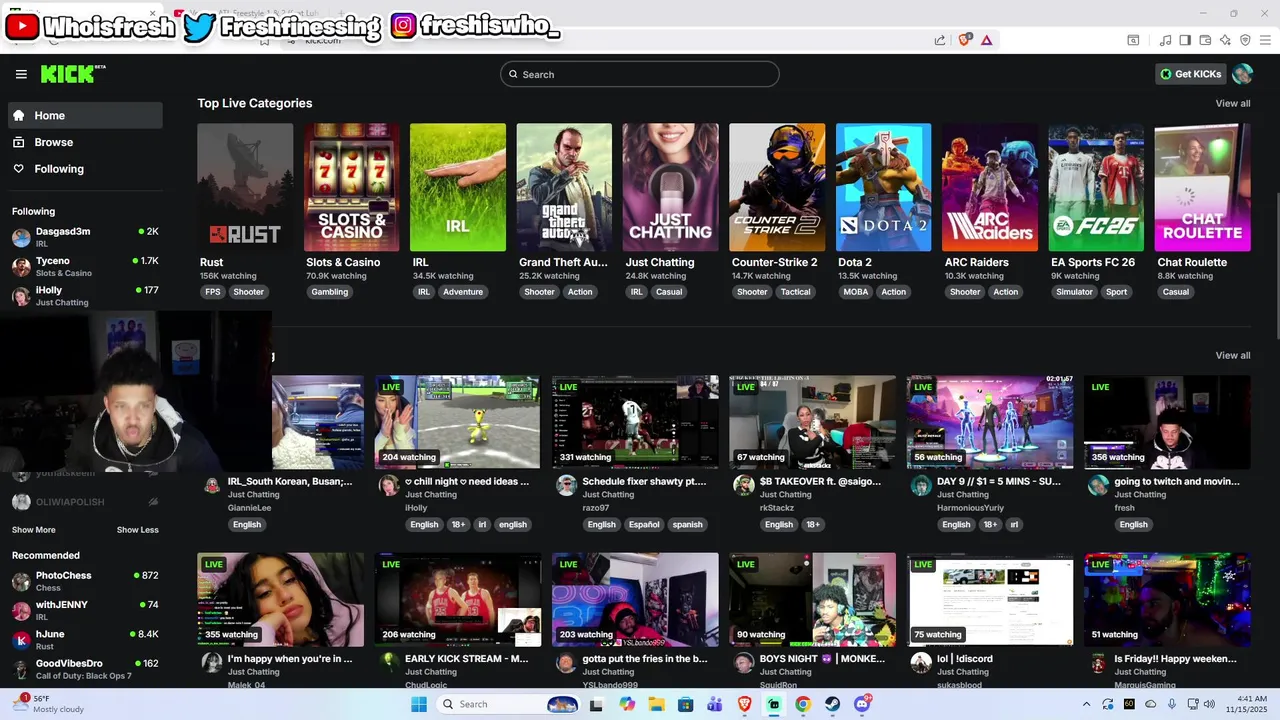View all Top Live Categories
Screen dimensions: 1280x720
pyautogui.click(x=1232, y=103)
